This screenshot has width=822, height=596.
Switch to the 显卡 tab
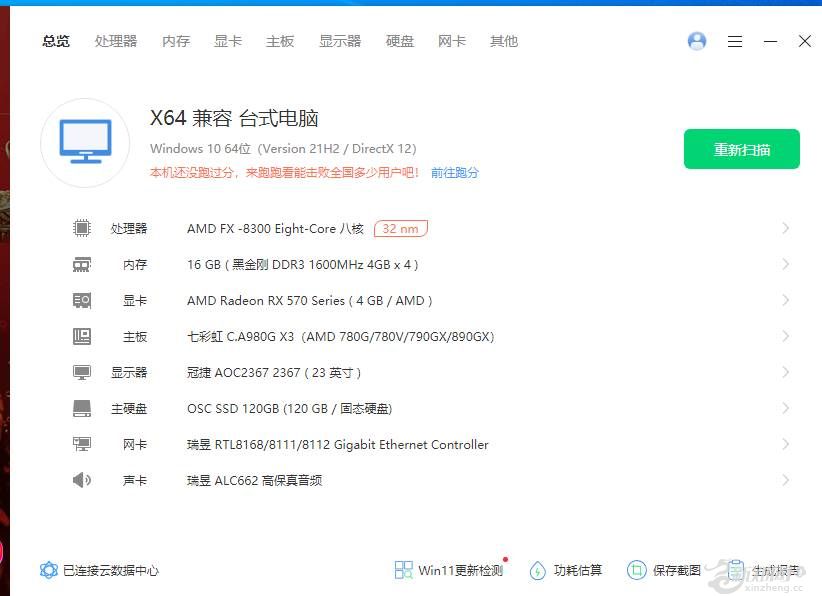tap(228, 41)
